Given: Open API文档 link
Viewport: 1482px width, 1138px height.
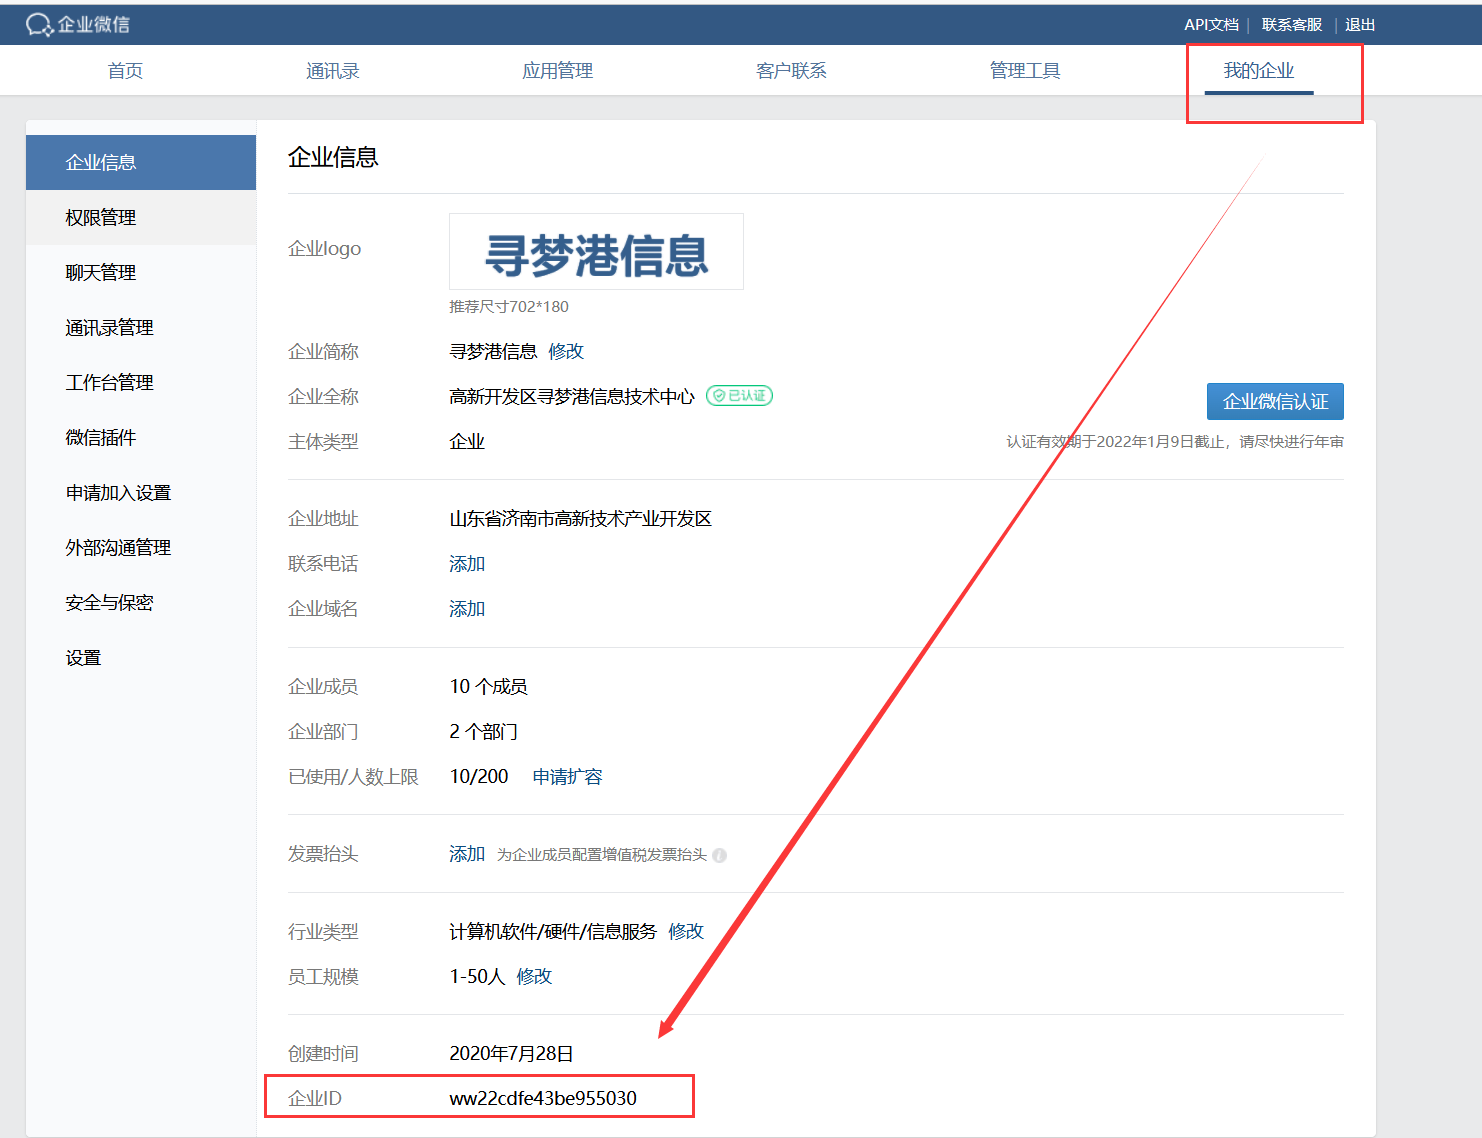Looking at the screenshot, I should [x=1211, y=25].
